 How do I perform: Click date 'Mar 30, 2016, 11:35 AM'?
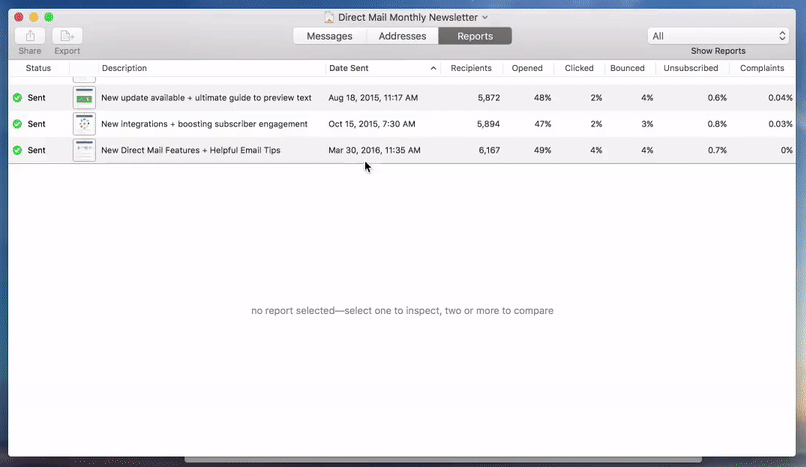coord(374,150)
